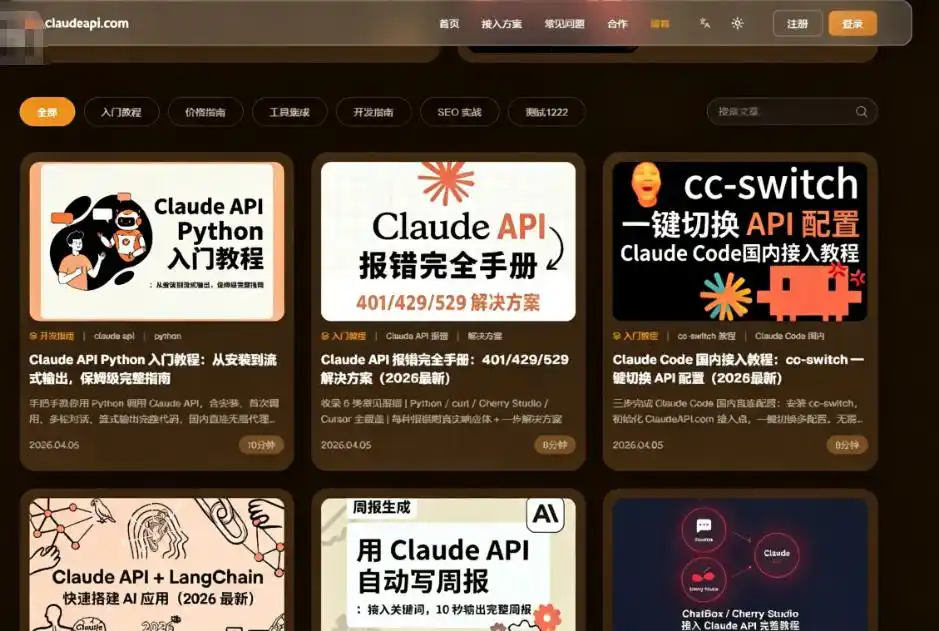Click the 2026.04.05 date on cc-switch card
The width and height of the screenshot is (939, 631).
point(637,445)
